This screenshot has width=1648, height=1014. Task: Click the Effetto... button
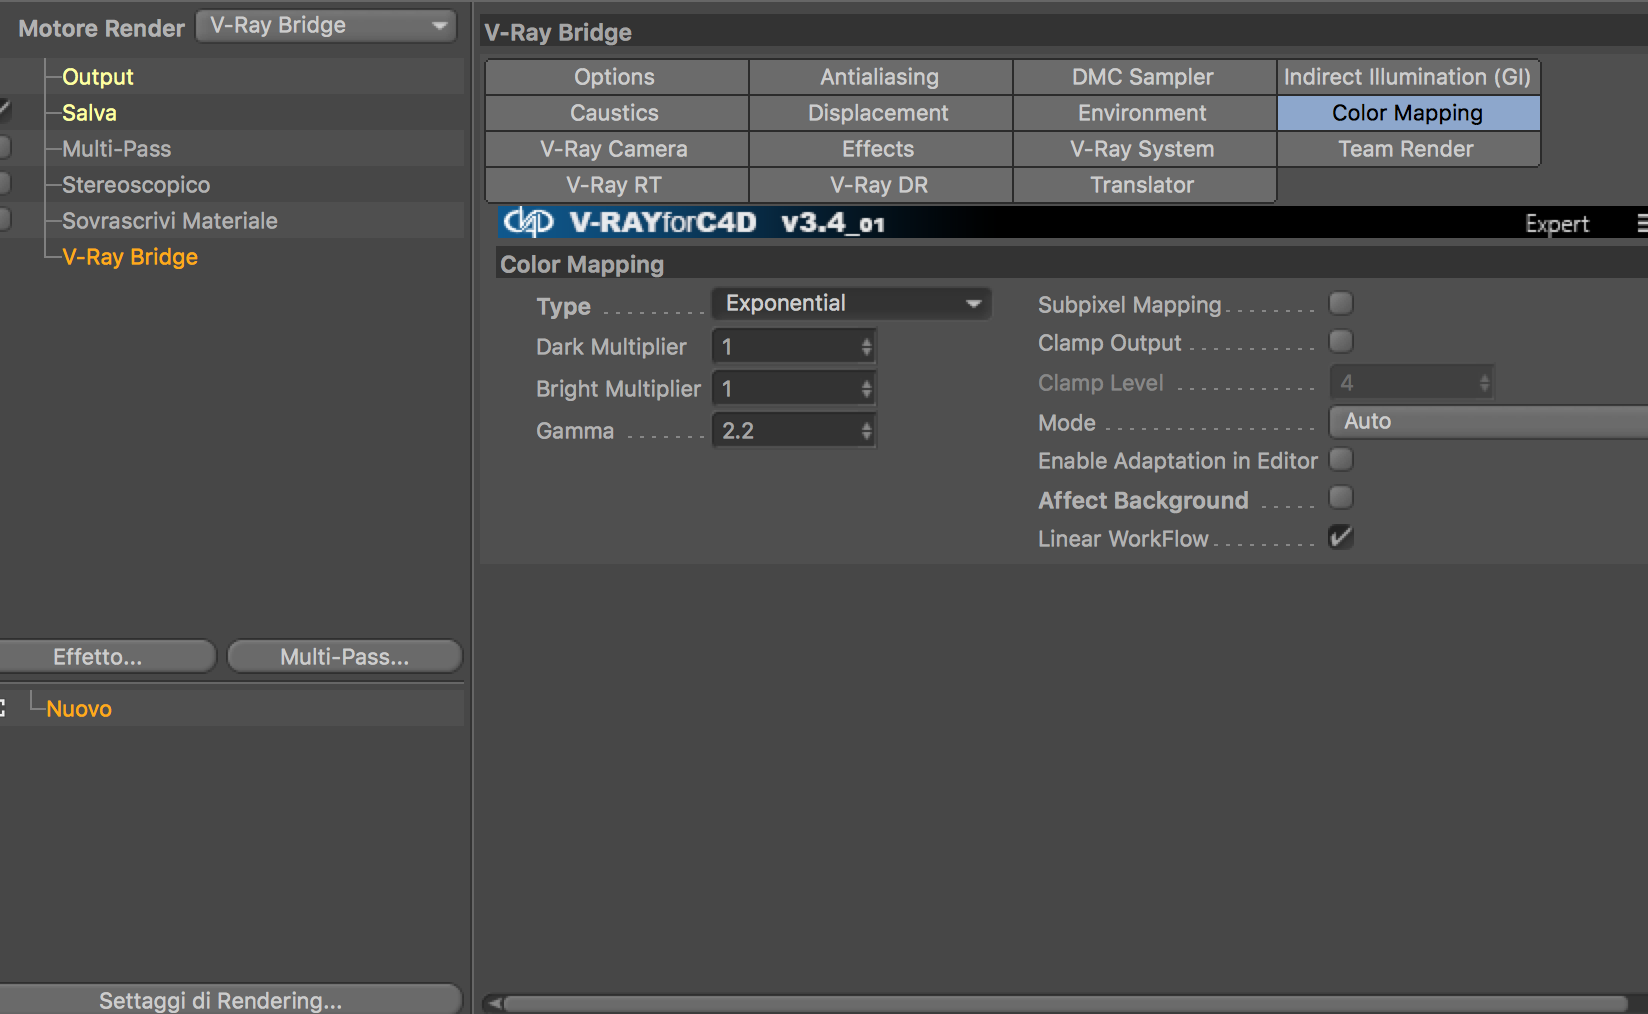(106, 657)
